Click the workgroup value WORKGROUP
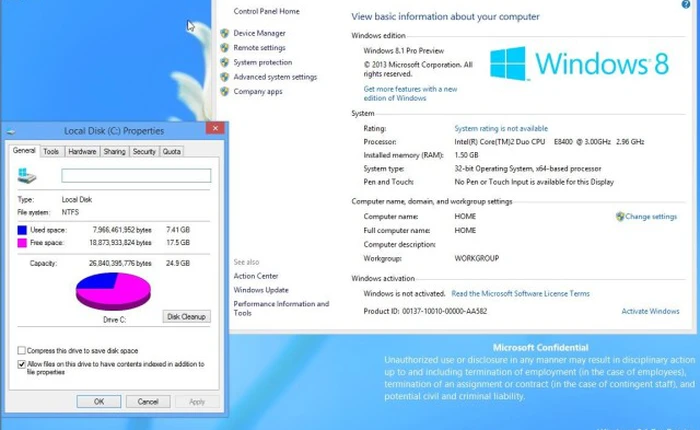700x430 pixels. 477,258
